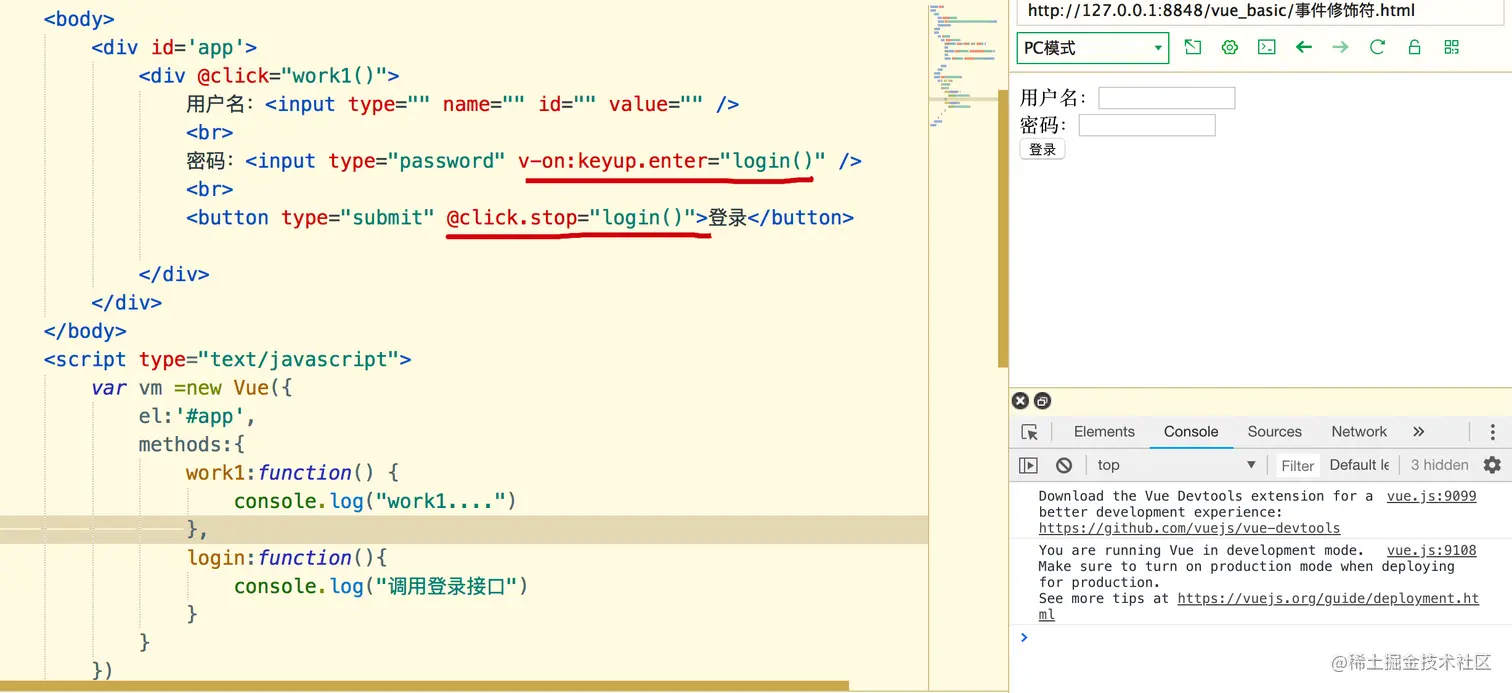This screenshot has width=1512, height=693.
Task: Click the editor vertical scrollbar thumb
Action: [x=1003, y=228]
